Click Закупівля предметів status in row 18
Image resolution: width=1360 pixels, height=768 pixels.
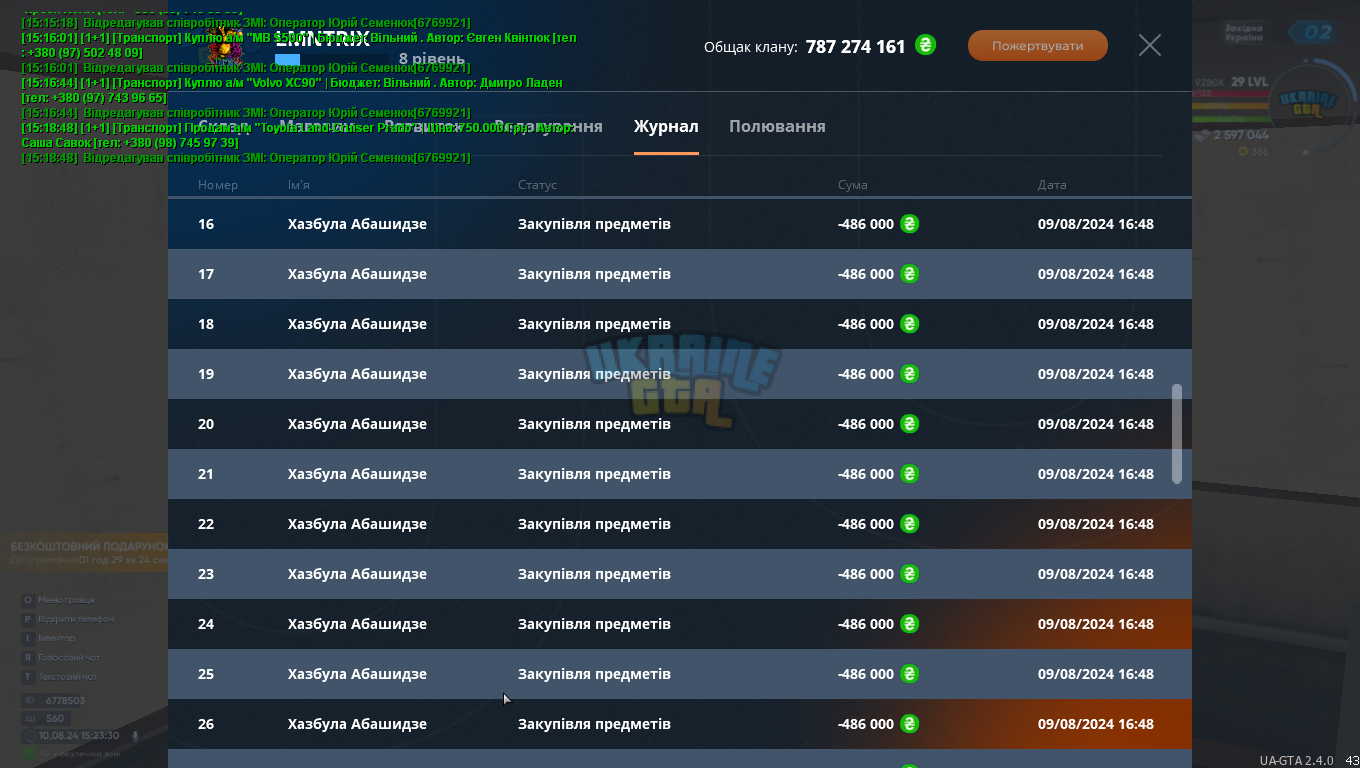coord(594,324)
